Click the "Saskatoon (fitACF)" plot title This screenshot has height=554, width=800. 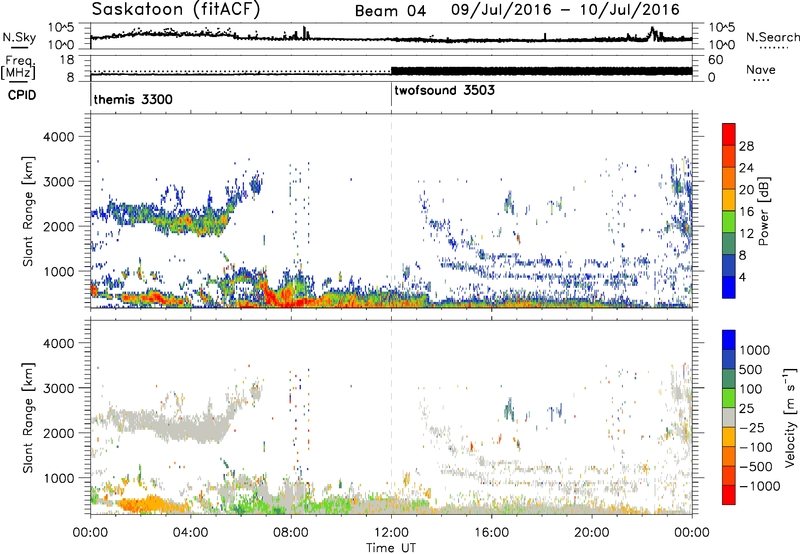point(176,10)
